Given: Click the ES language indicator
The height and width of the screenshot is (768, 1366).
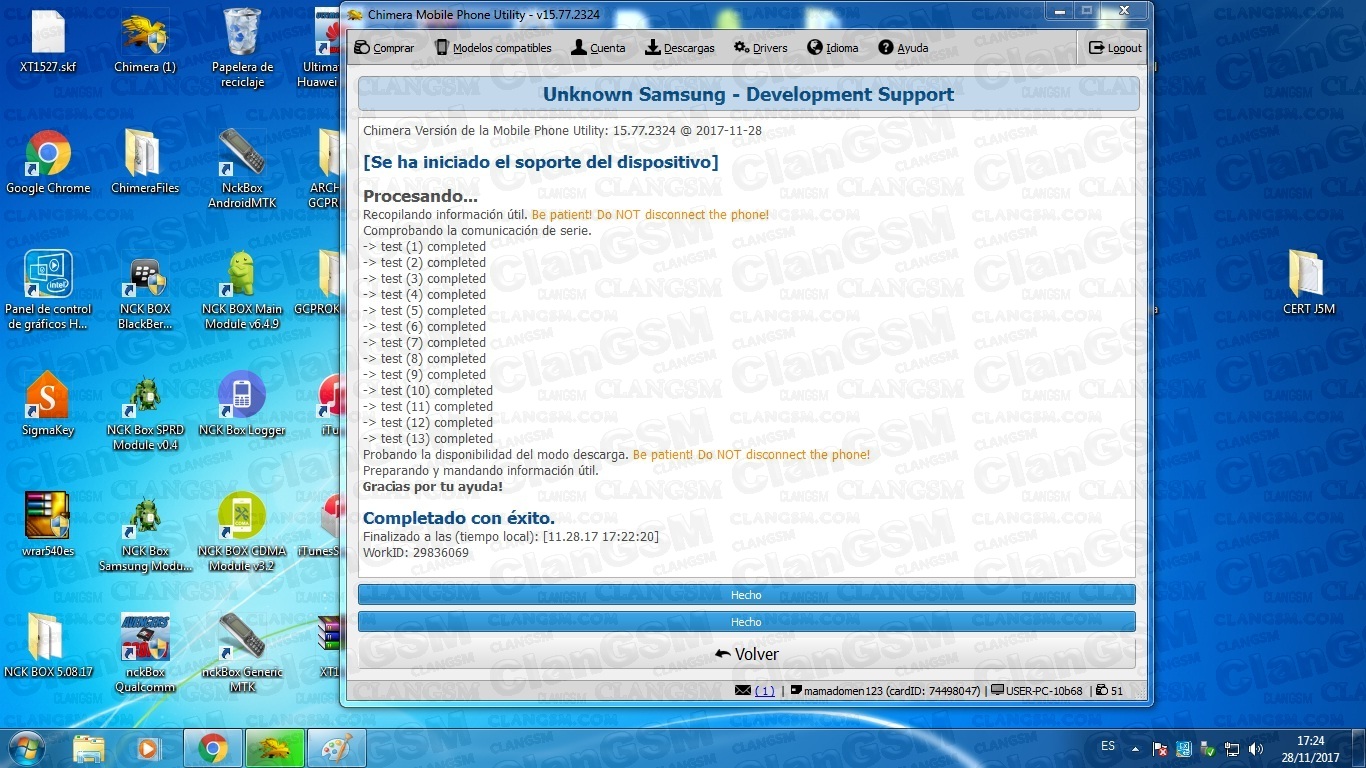Looking at the screenshot, I should click(1108, 746).
